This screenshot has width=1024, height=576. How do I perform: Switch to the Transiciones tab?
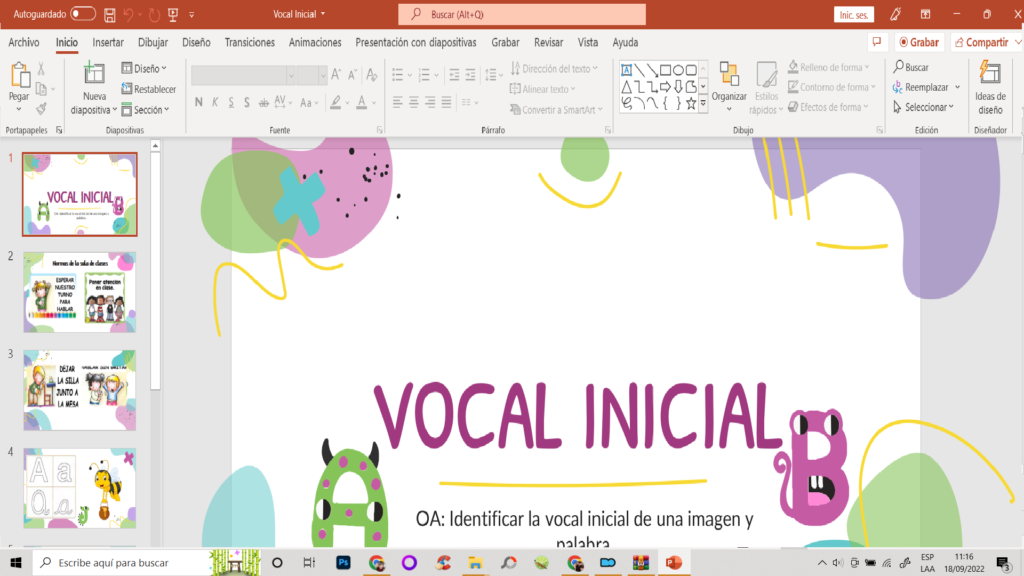tap(249, 42)
